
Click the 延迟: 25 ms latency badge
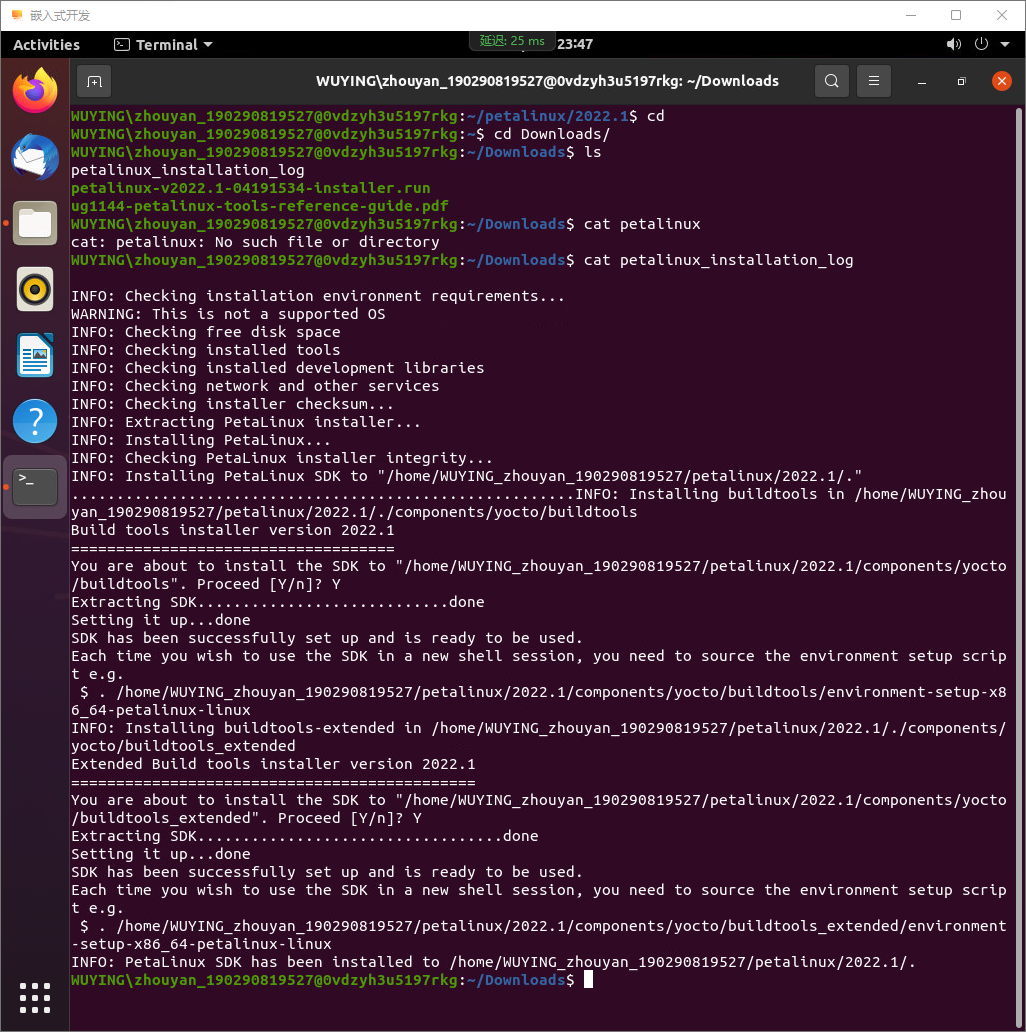click(511, 41)
